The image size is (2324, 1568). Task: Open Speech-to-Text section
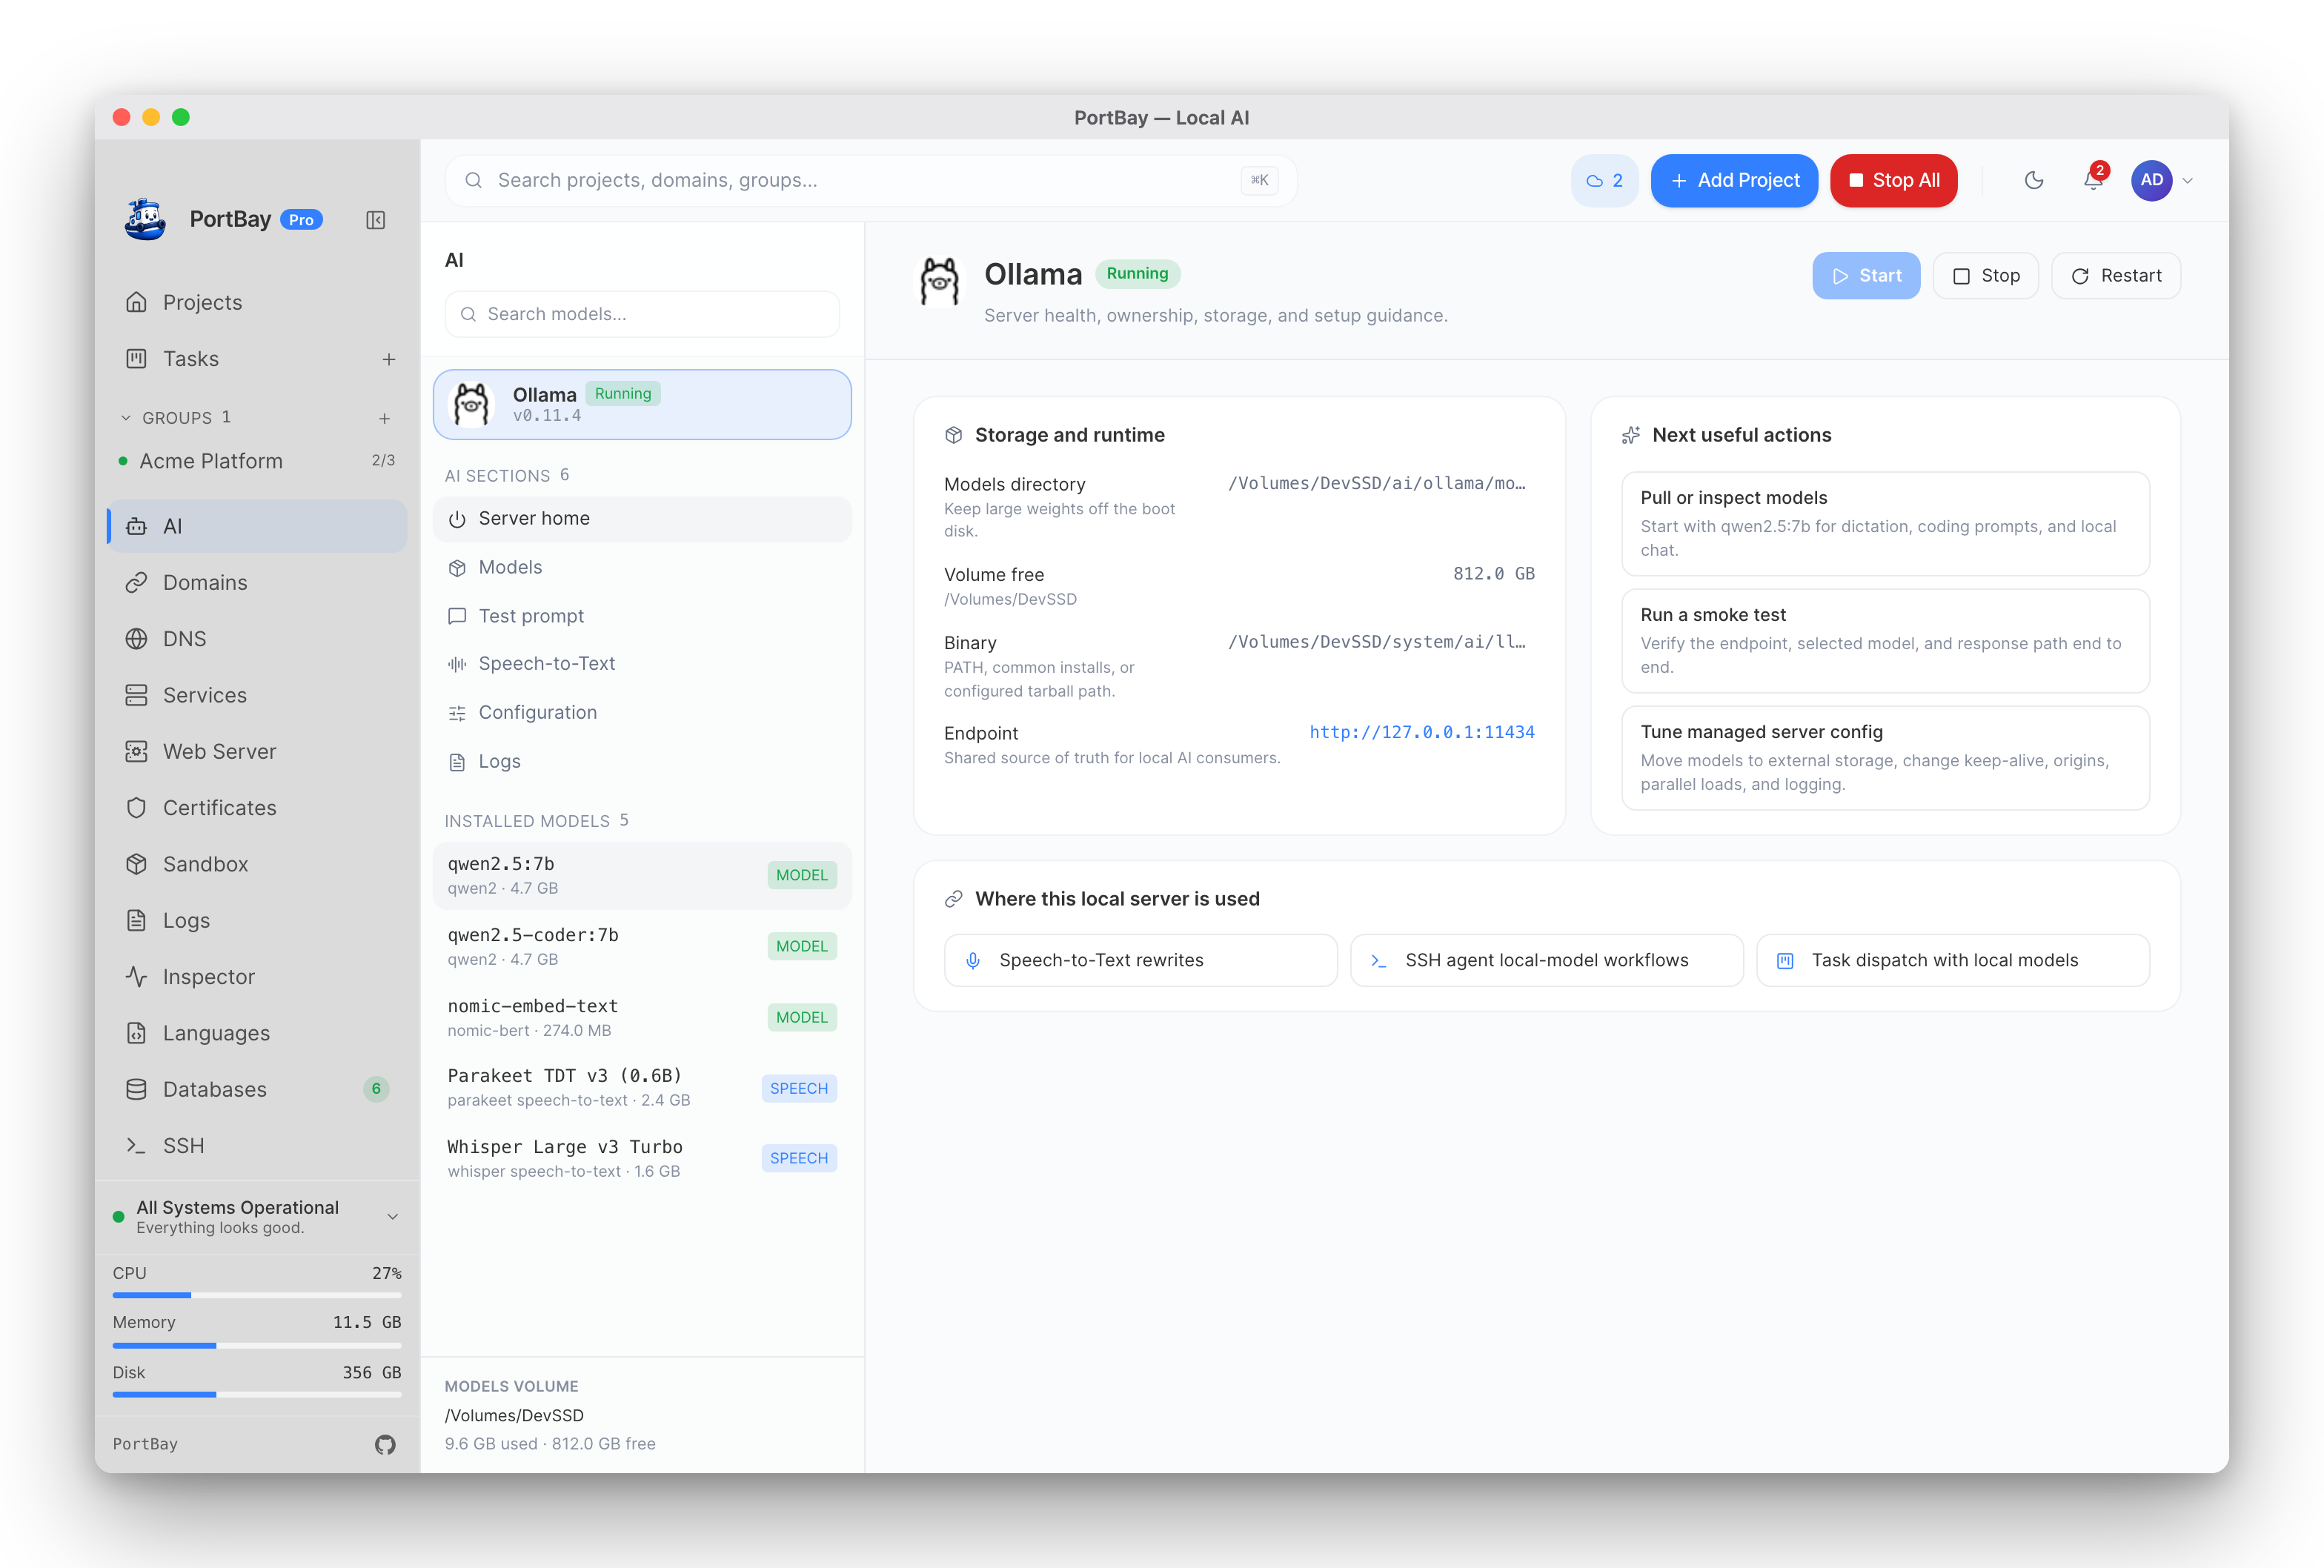coord(642,663)
